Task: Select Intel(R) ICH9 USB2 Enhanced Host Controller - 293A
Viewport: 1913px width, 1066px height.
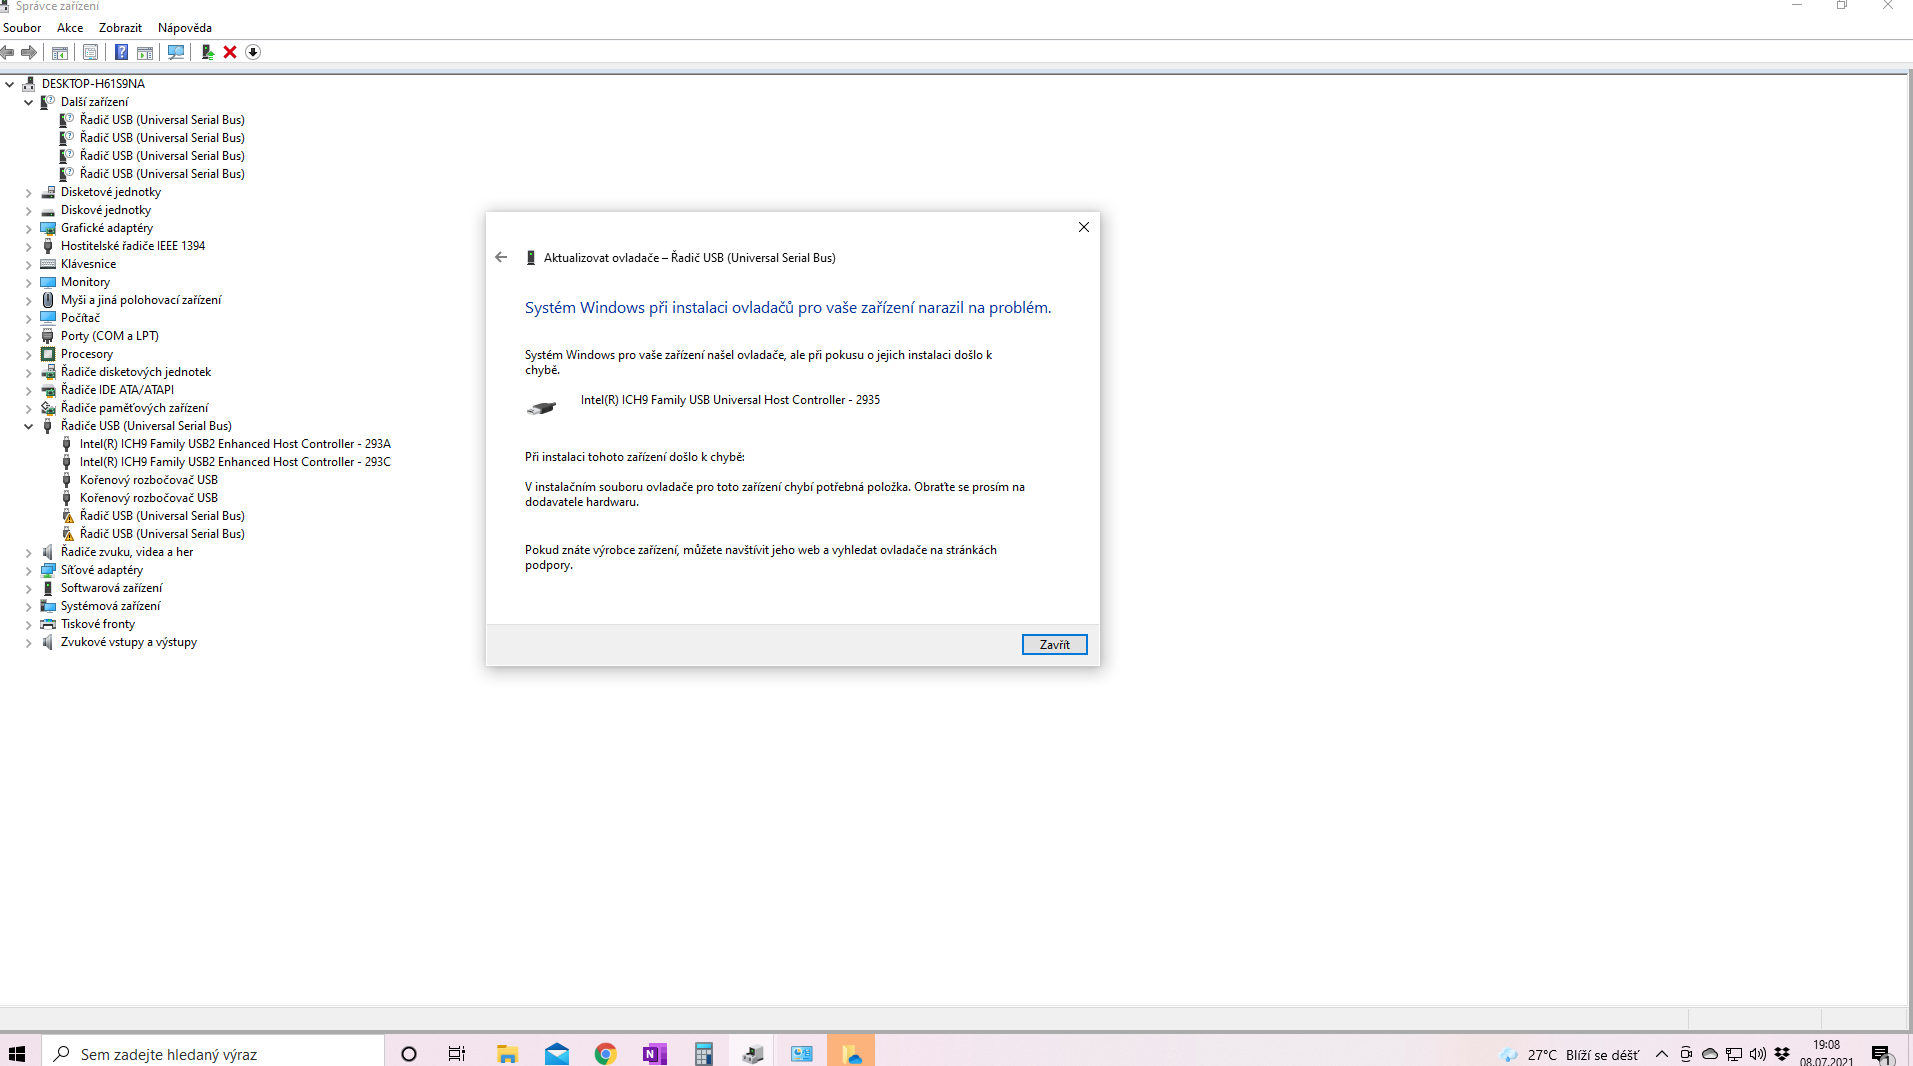Action: tap(235, 444)
